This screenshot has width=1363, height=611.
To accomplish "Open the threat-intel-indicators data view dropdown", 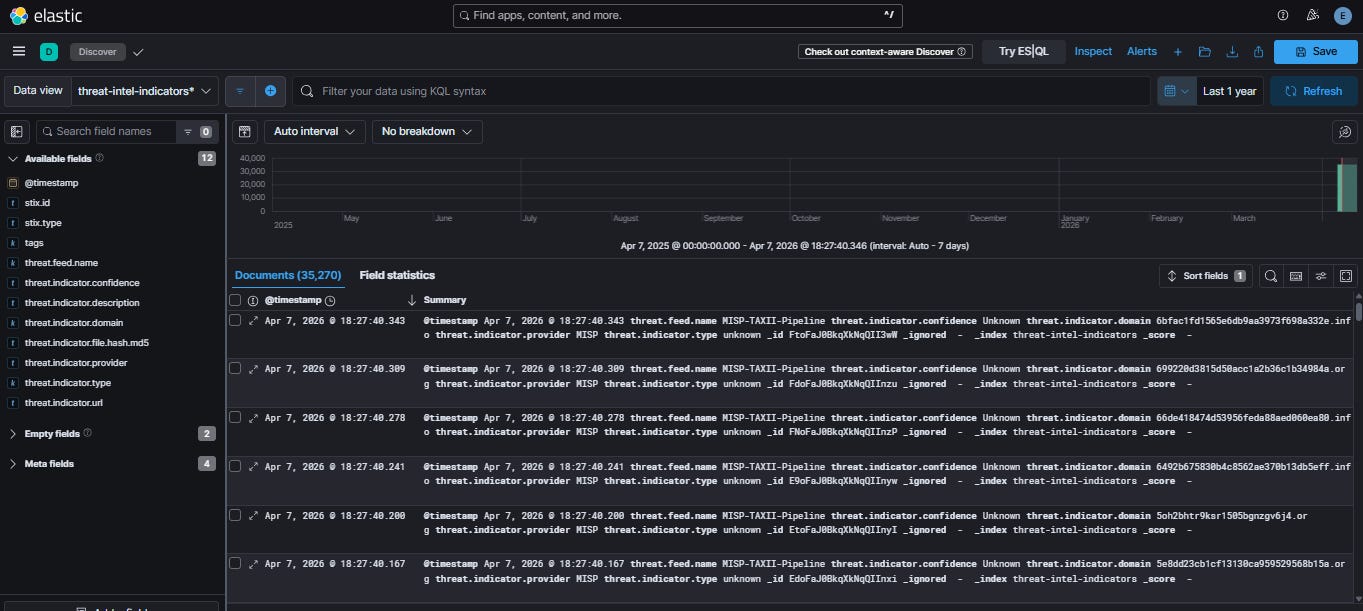I will tap(145, 91).
